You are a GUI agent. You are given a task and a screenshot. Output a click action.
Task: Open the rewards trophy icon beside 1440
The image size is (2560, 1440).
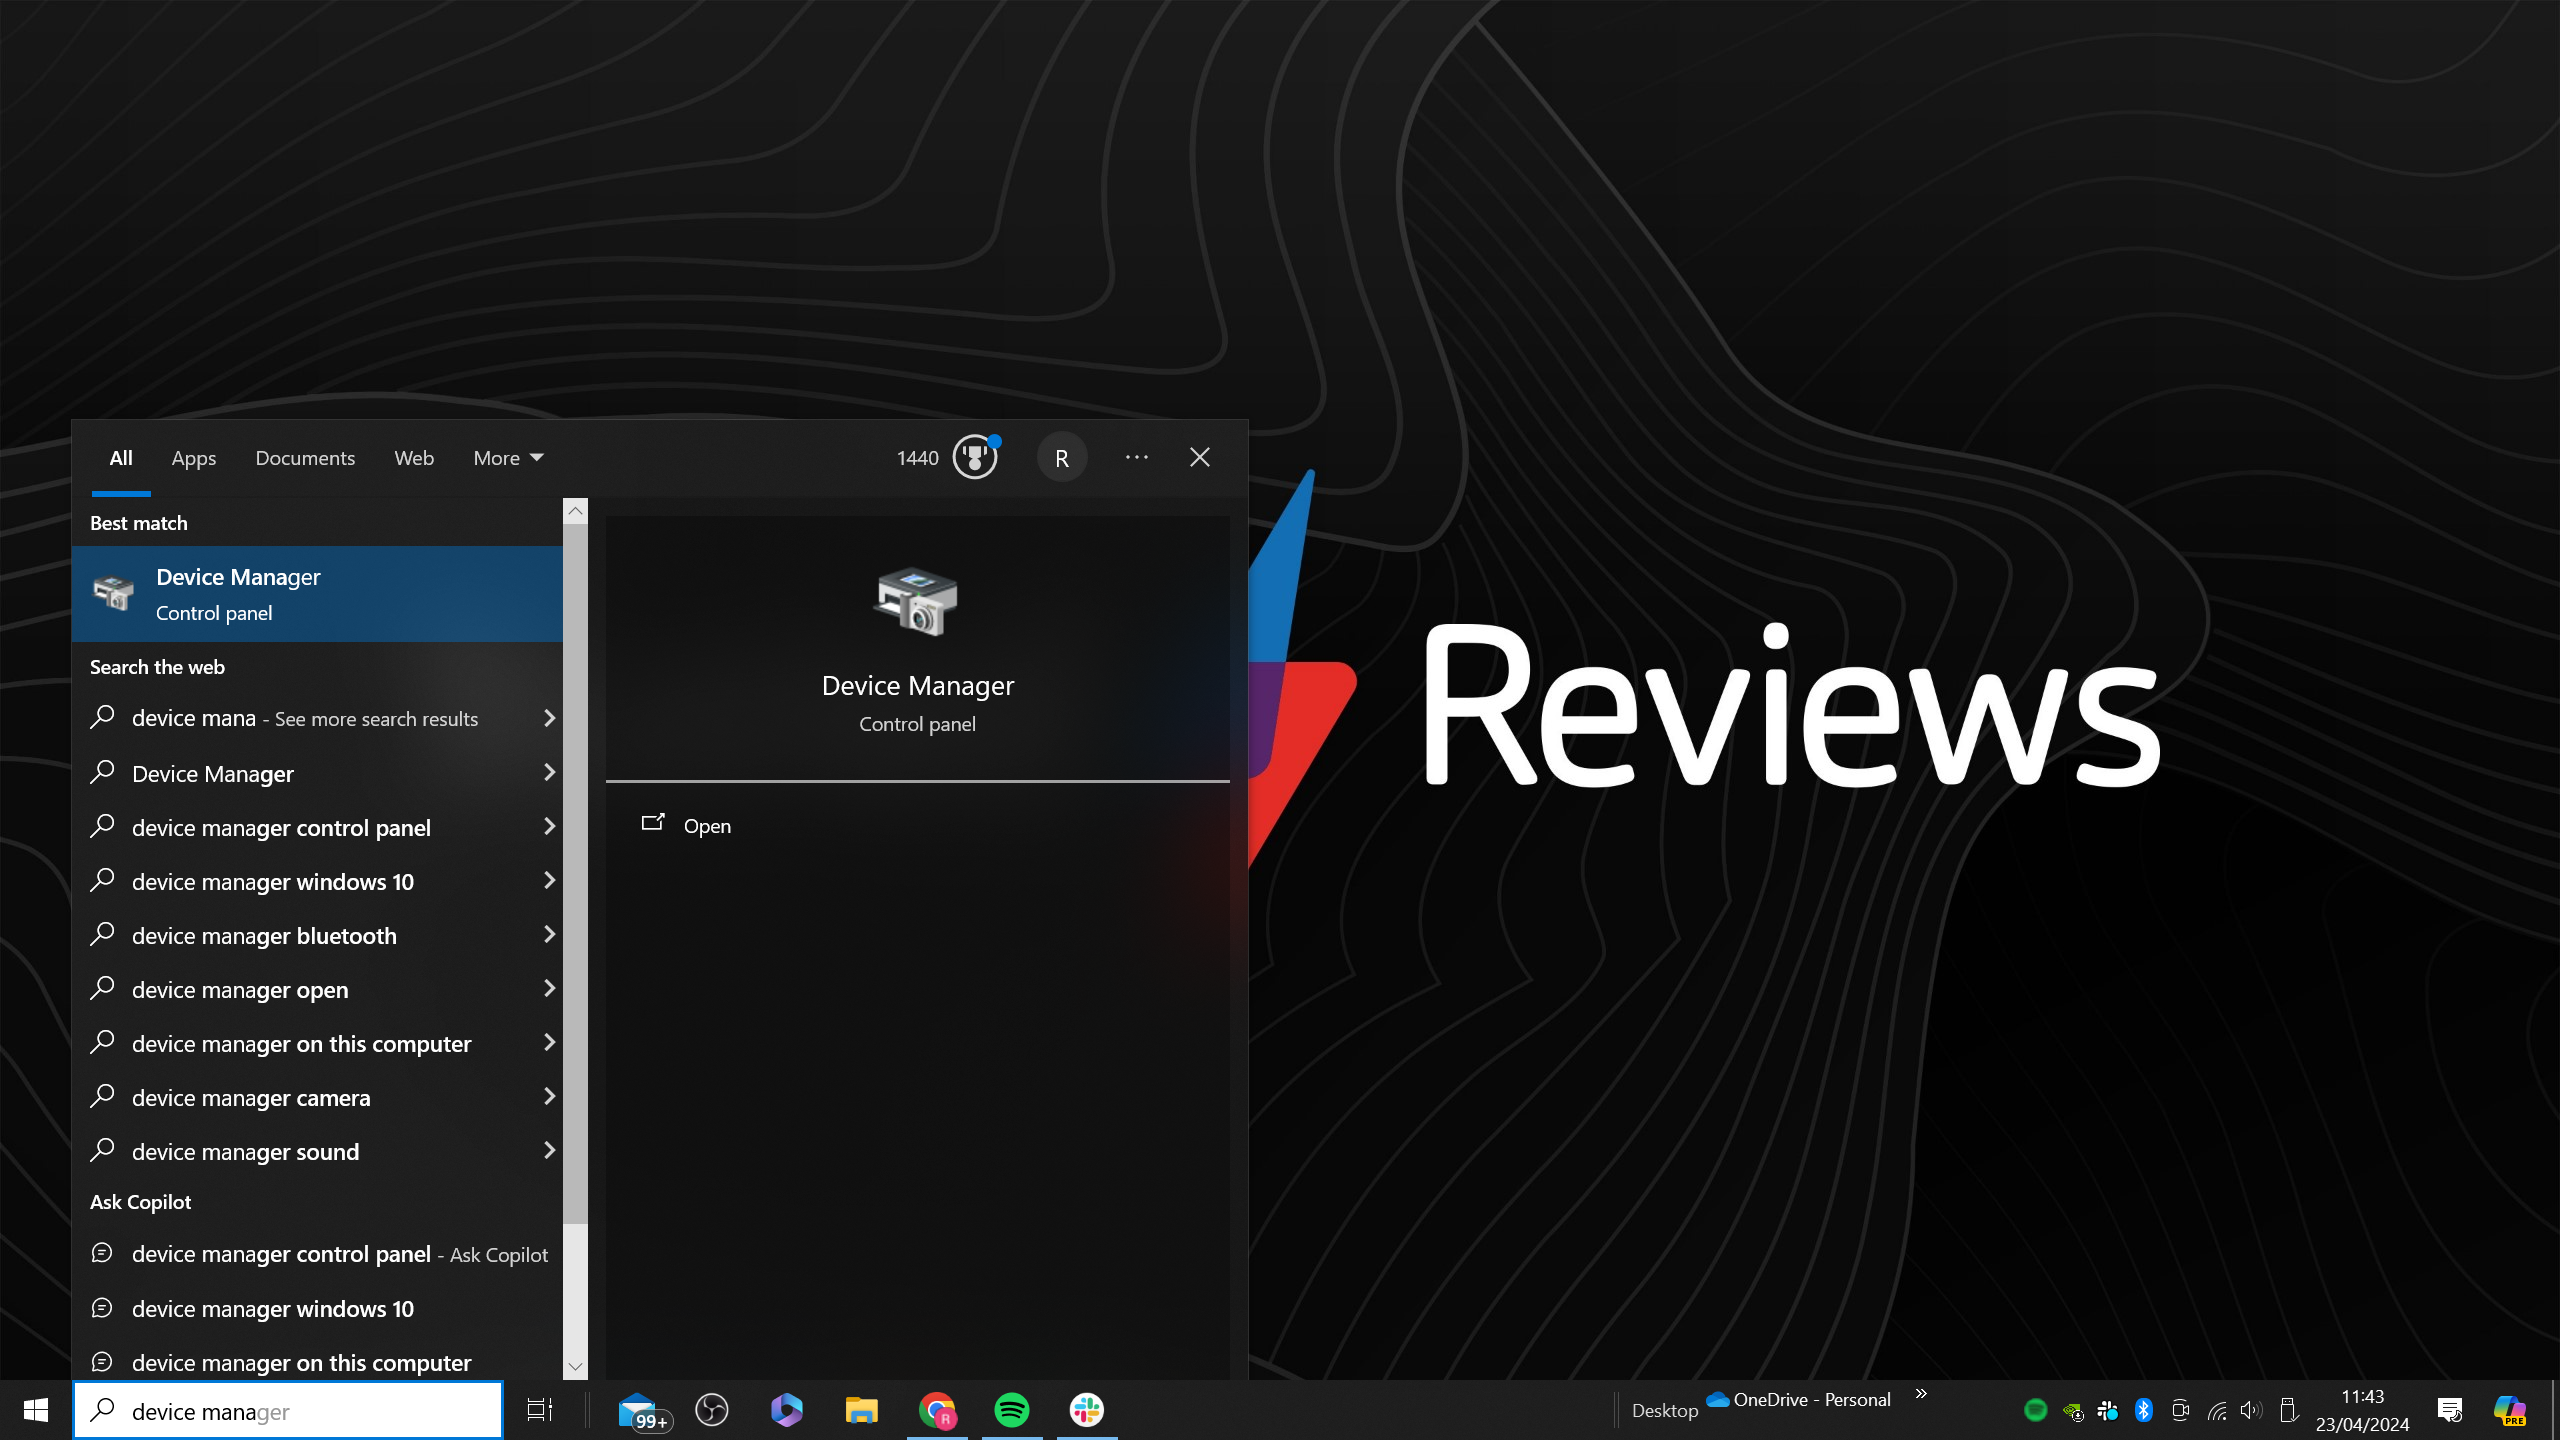tap(975, 458)
